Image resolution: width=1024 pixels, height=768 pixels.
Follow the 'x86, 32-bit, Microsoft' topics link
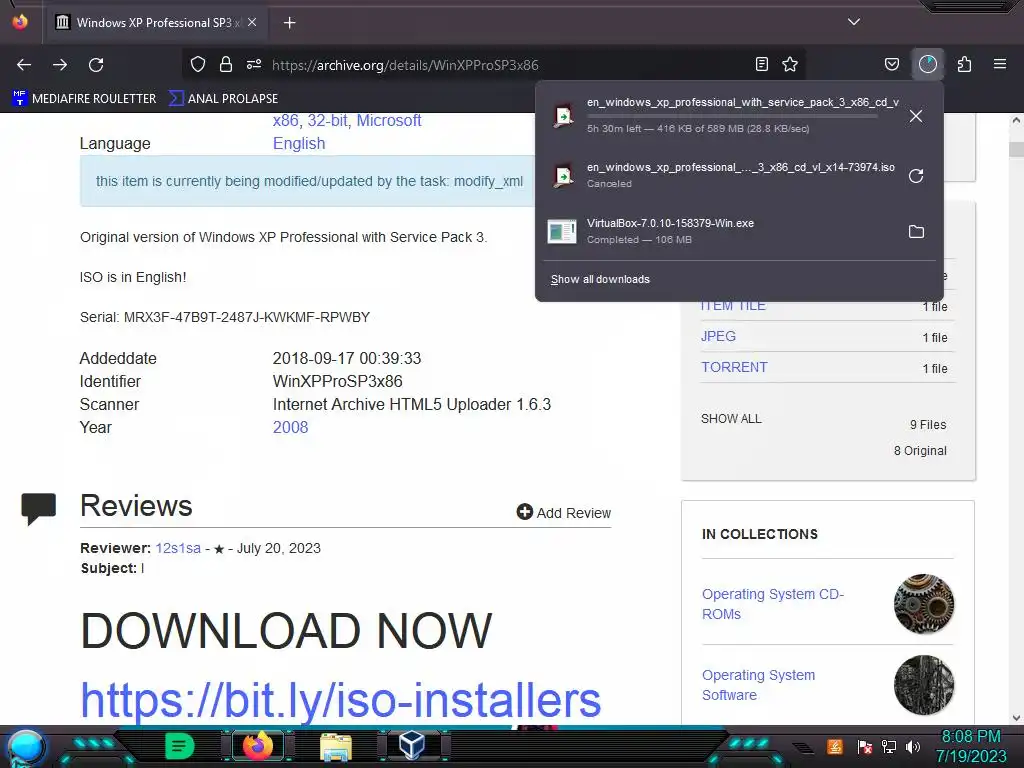(x=347, y=121)
